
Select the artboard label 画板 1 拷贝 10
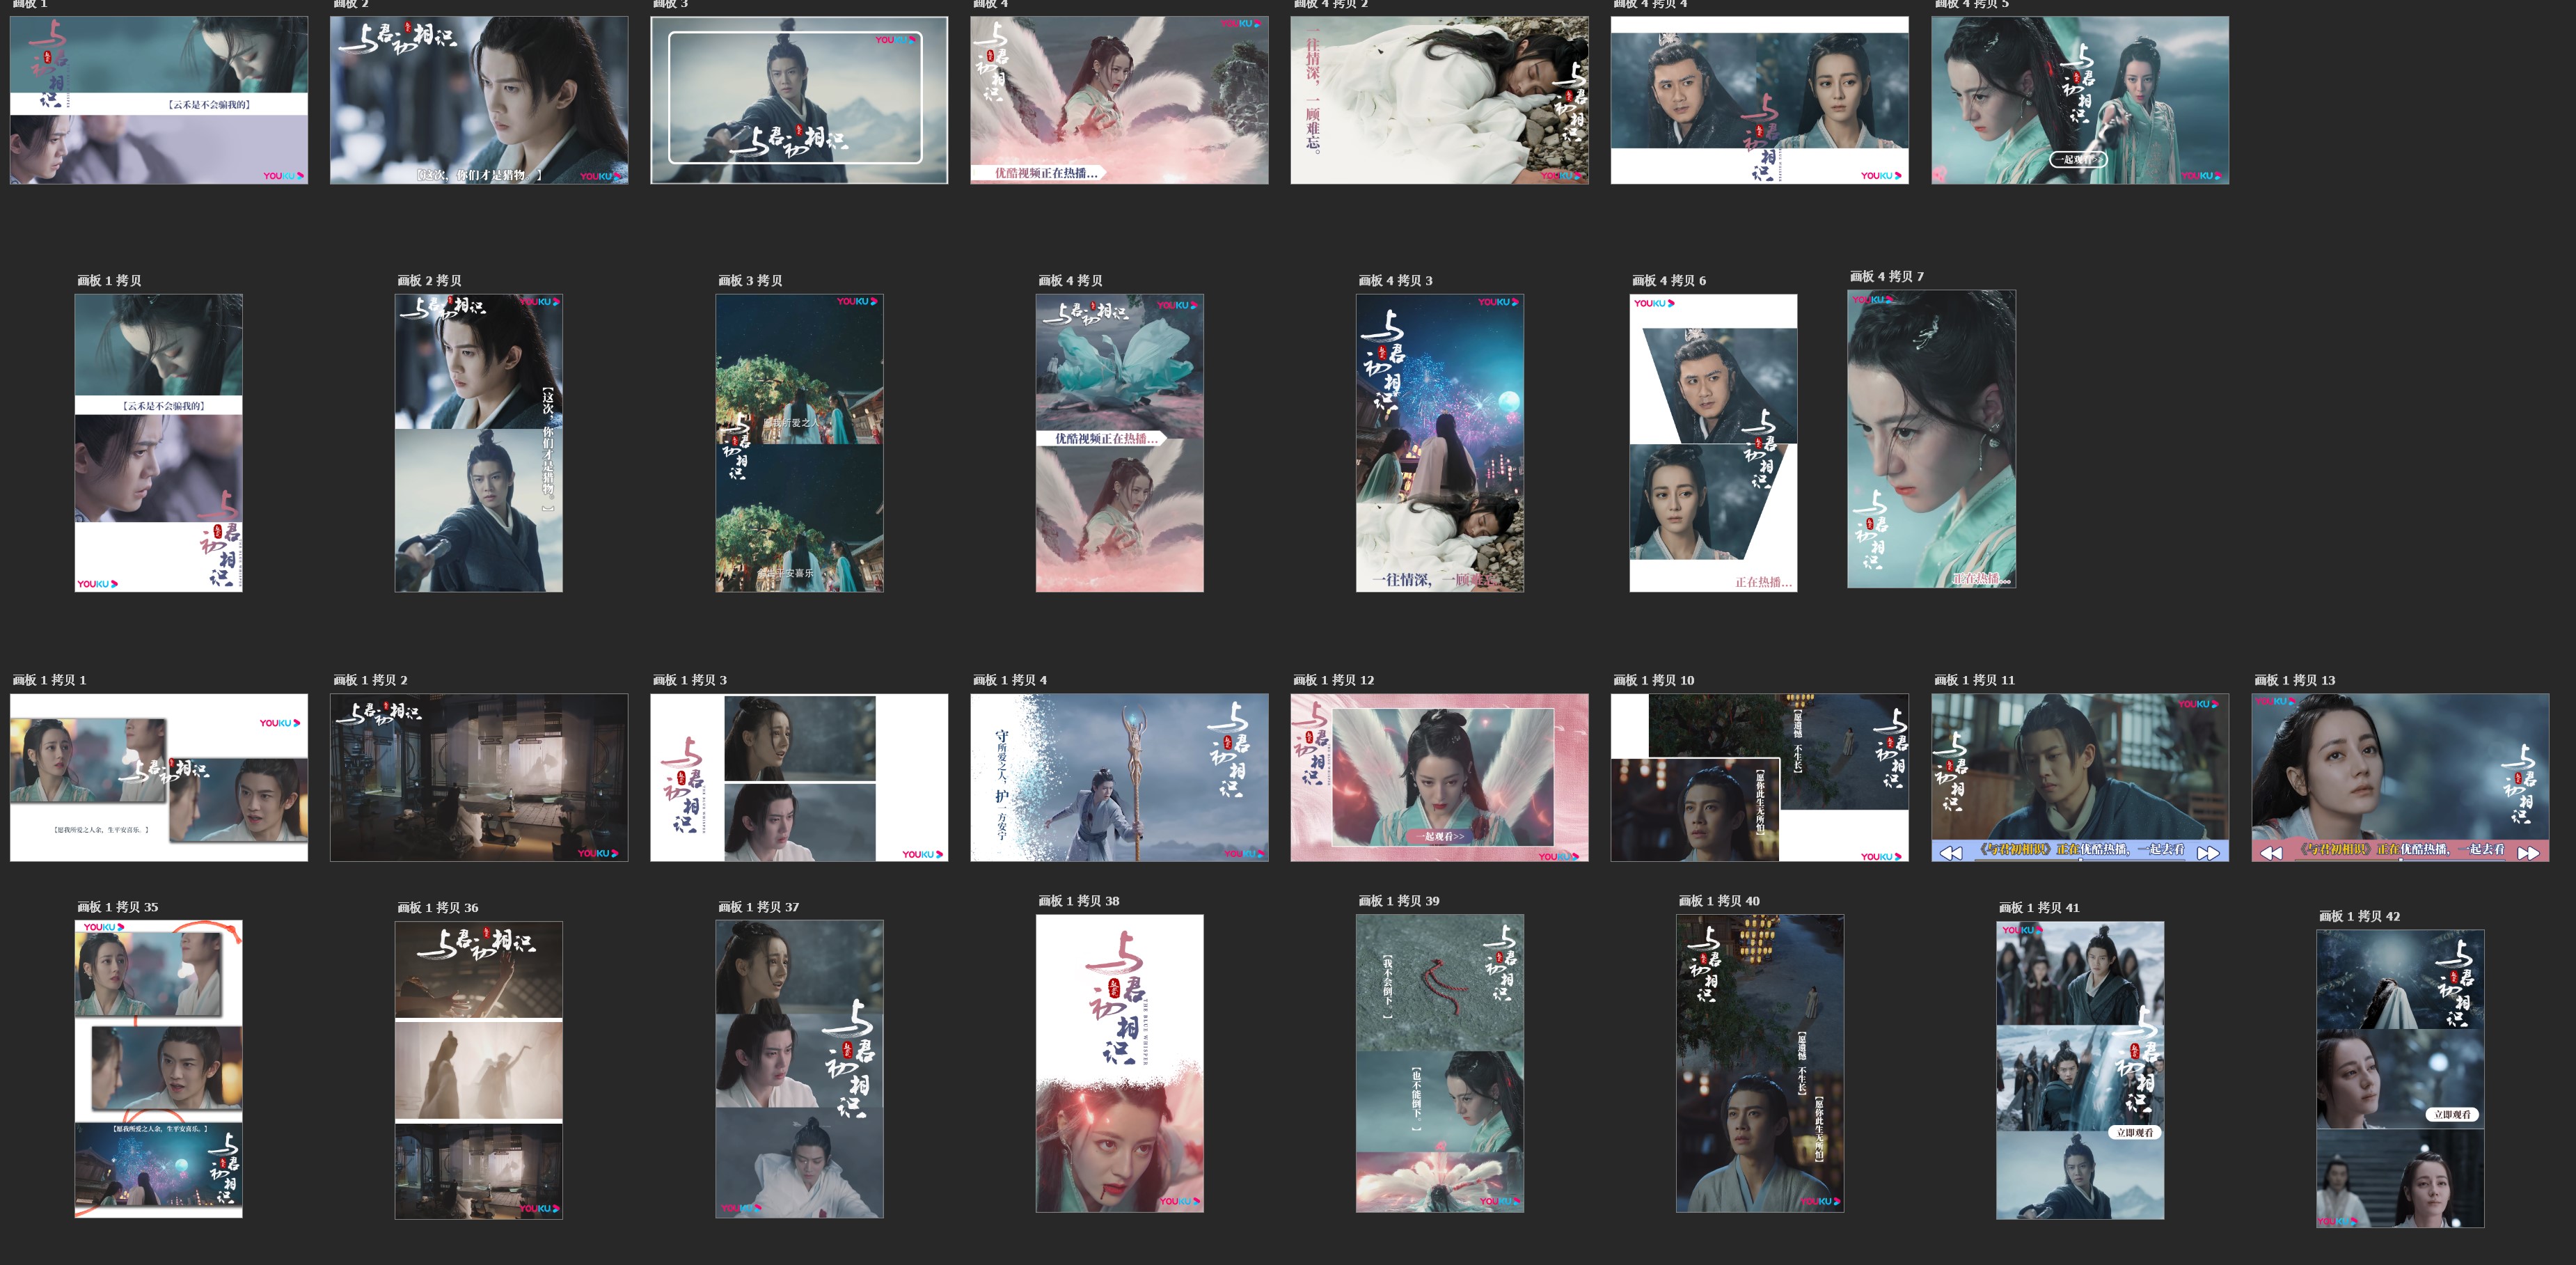point(1654,680)
